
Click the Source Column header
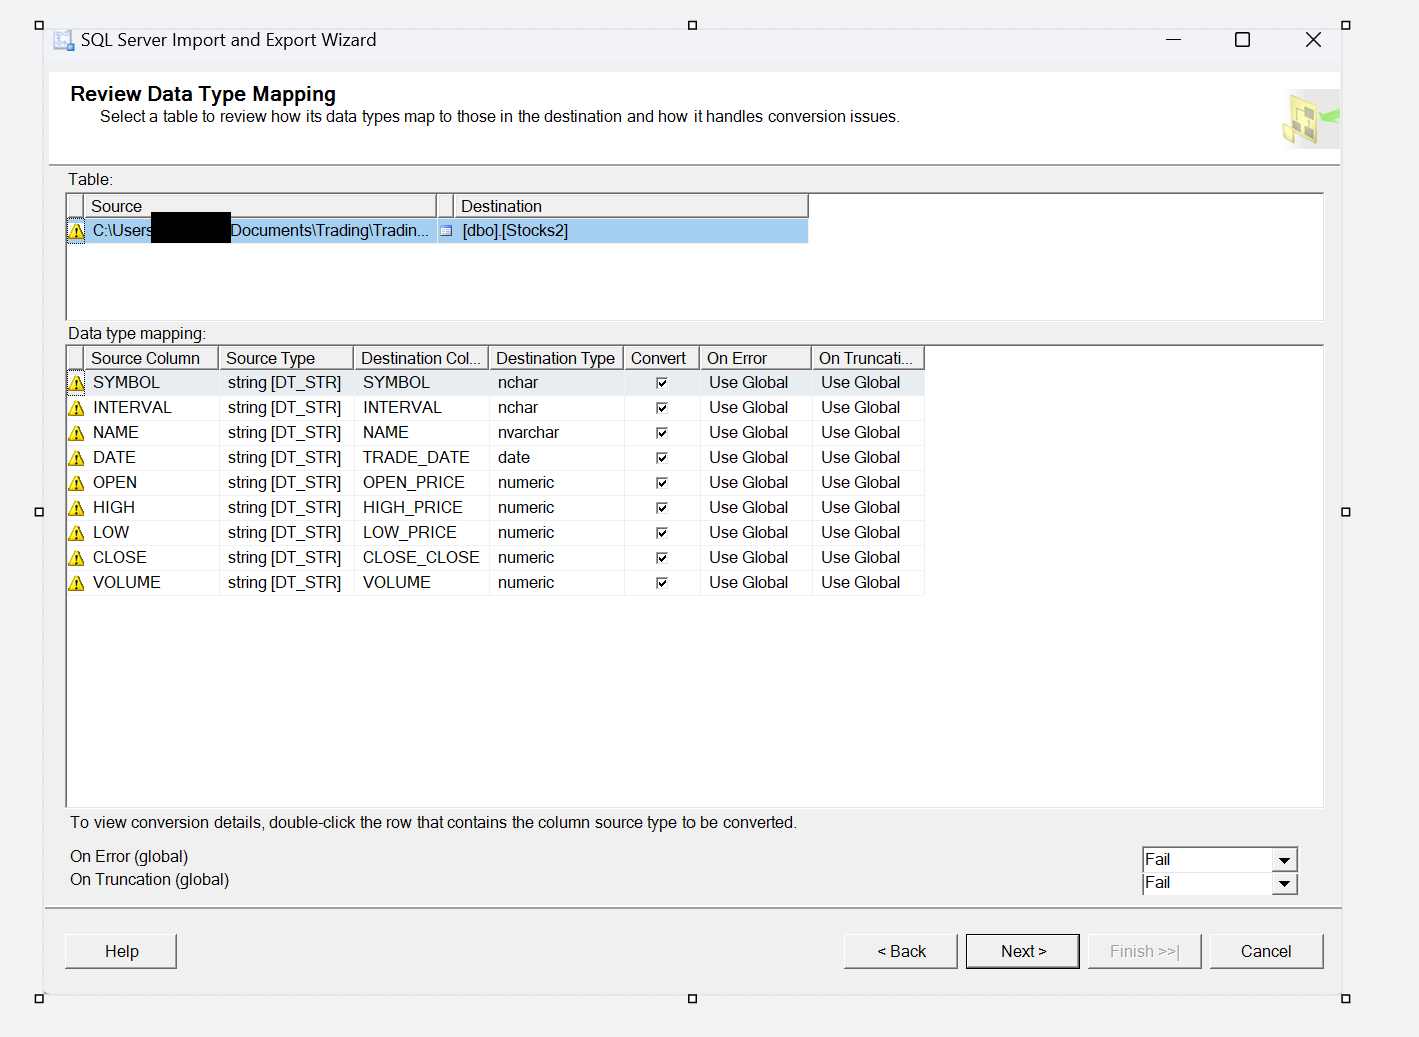[x=151, y=358]
